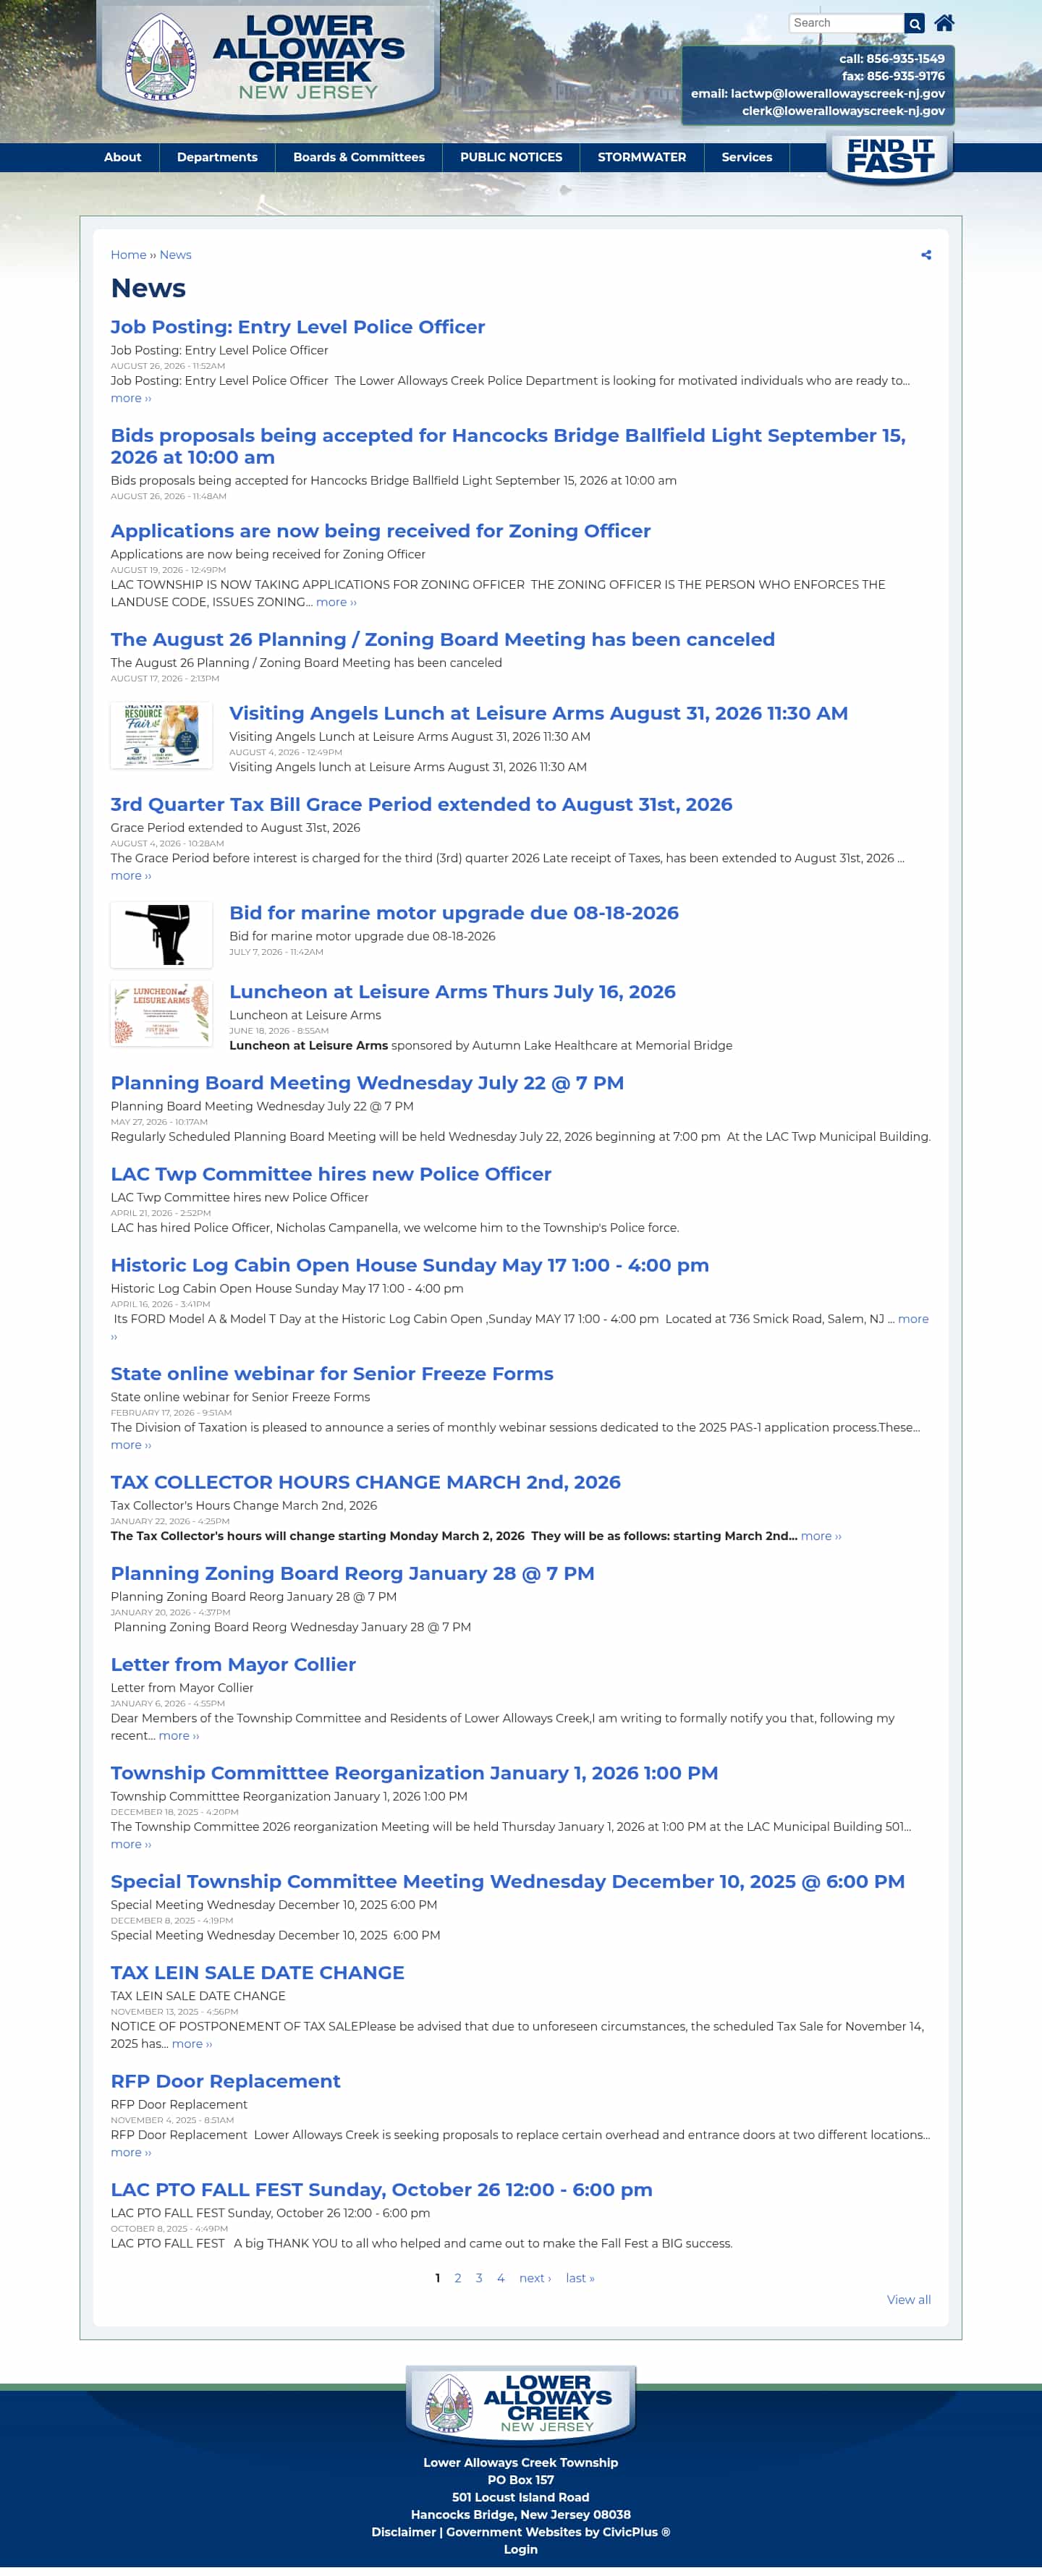This screenshot has height=2576, width=1042.
Task: Open Township Committee Reorganization January 1 article
Action: (x=414, y=1773)
